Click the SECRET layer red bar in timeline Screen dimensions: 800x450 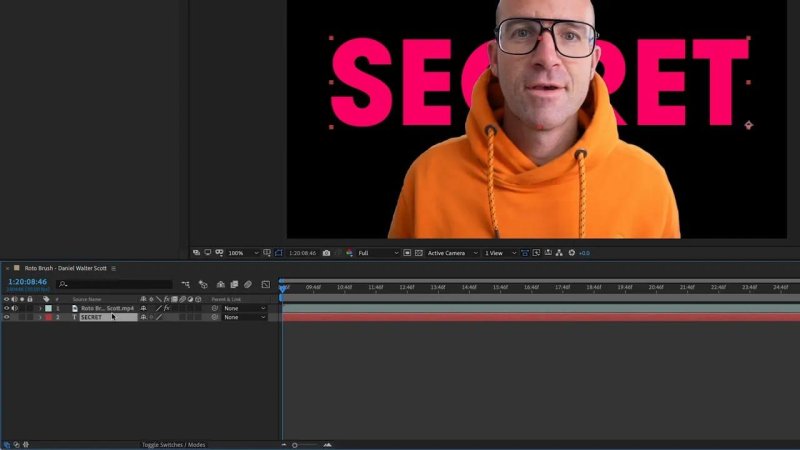(x=541, y=317)
